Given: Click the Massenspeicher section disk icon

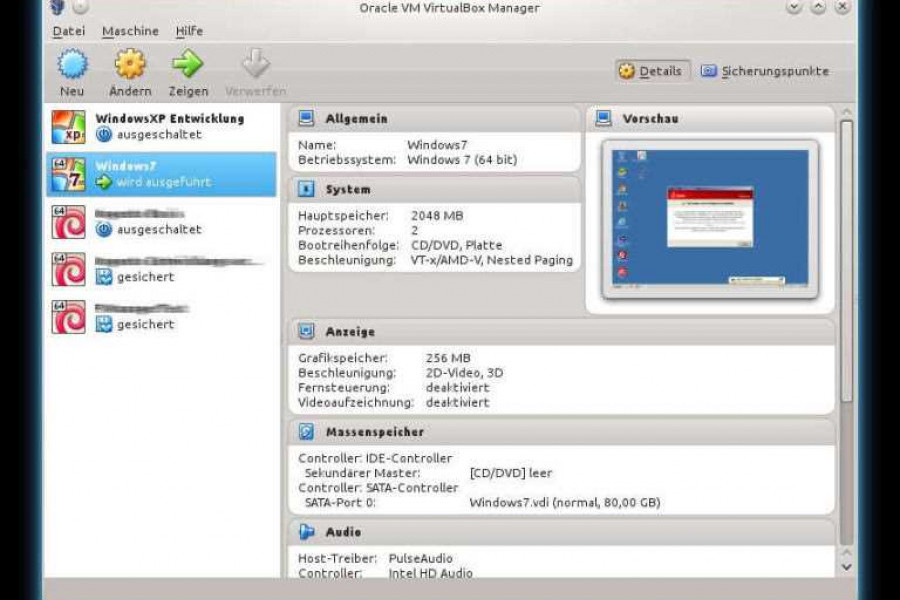Looking at the screenshot, I should [x=307, y=432].
